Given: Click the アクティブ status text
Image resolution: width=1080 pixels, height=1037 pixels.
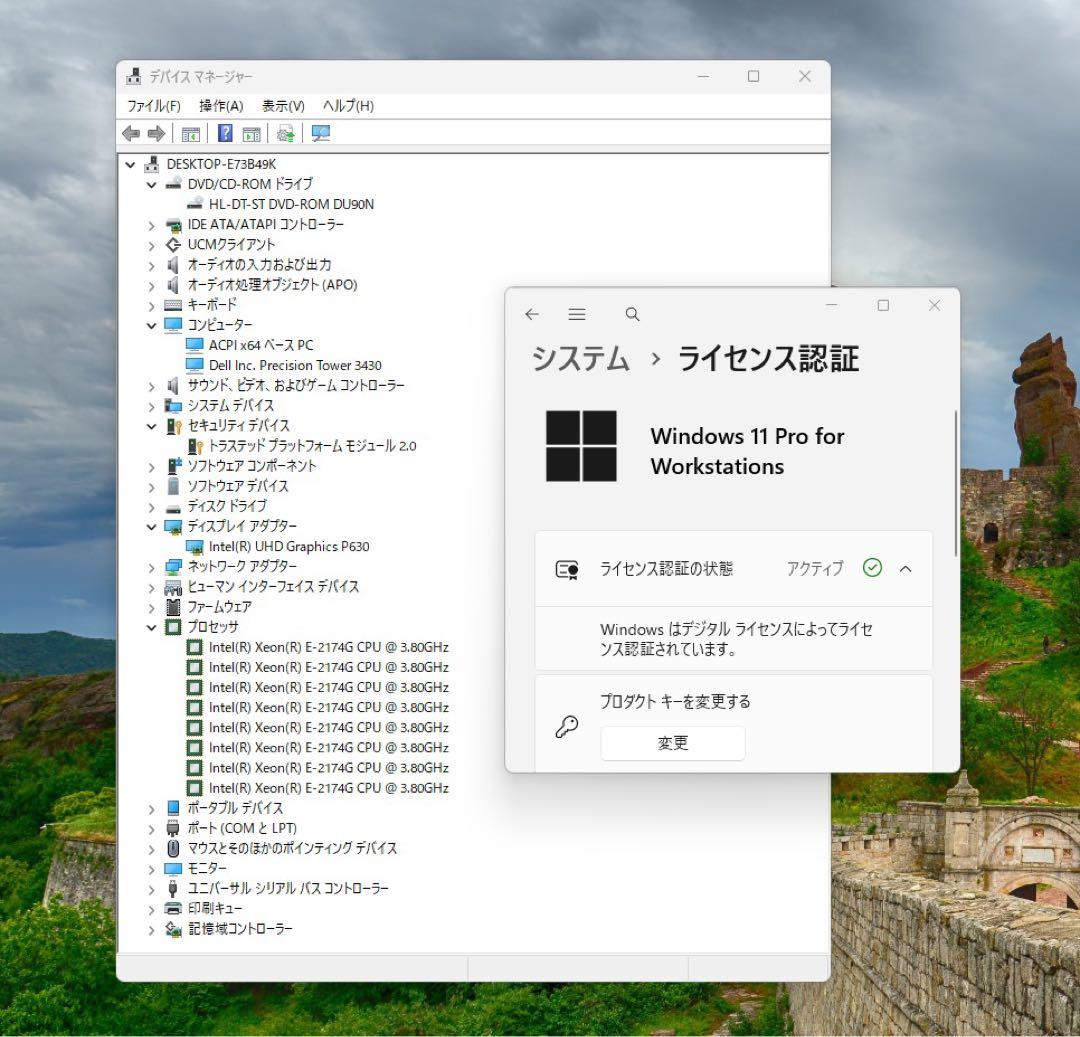Looking at the screenshot, I should [815, 569].
